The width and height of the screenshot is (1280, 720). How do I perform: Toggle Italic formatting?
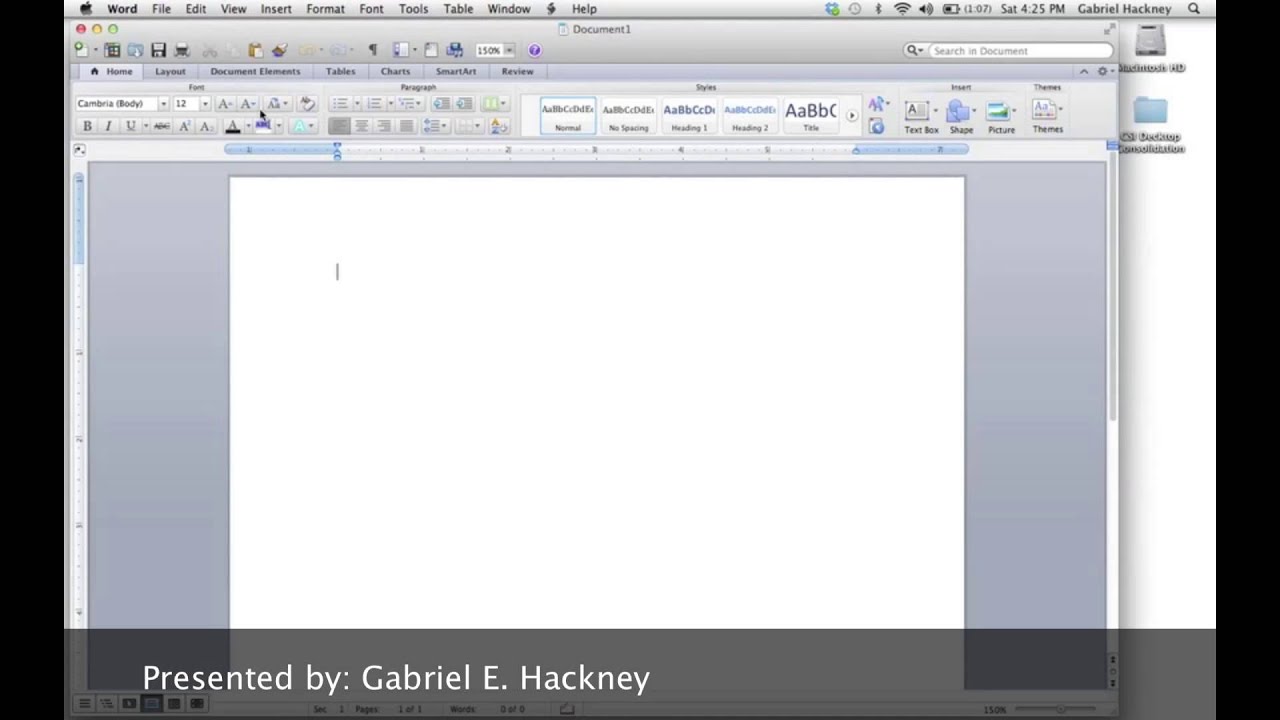pos(108,126)
